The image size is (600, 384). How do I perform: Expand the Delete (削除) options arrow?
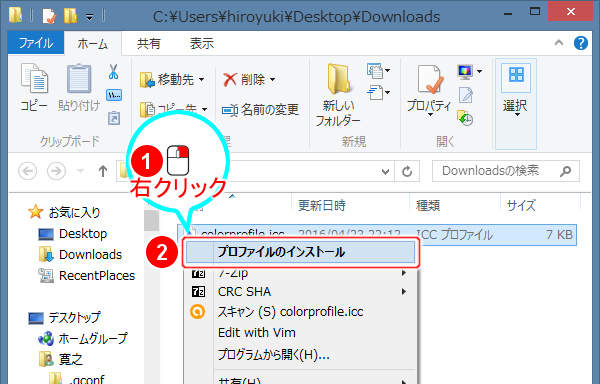[x=272, y=80]
